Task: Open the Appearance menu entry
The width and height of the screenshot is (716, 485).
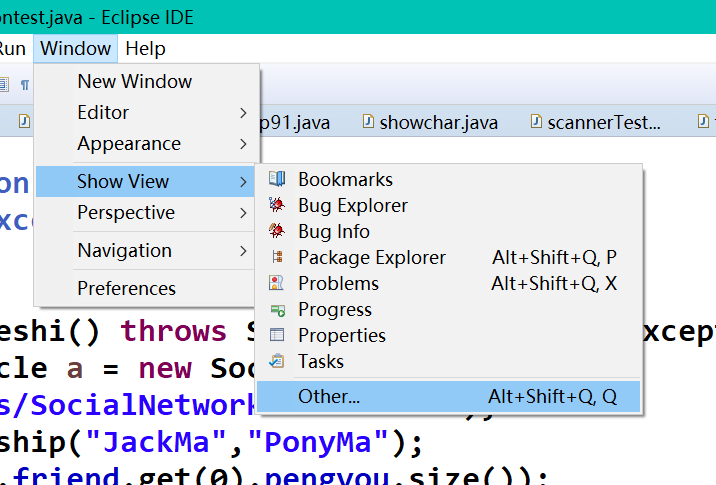Action: coord(145,144)
